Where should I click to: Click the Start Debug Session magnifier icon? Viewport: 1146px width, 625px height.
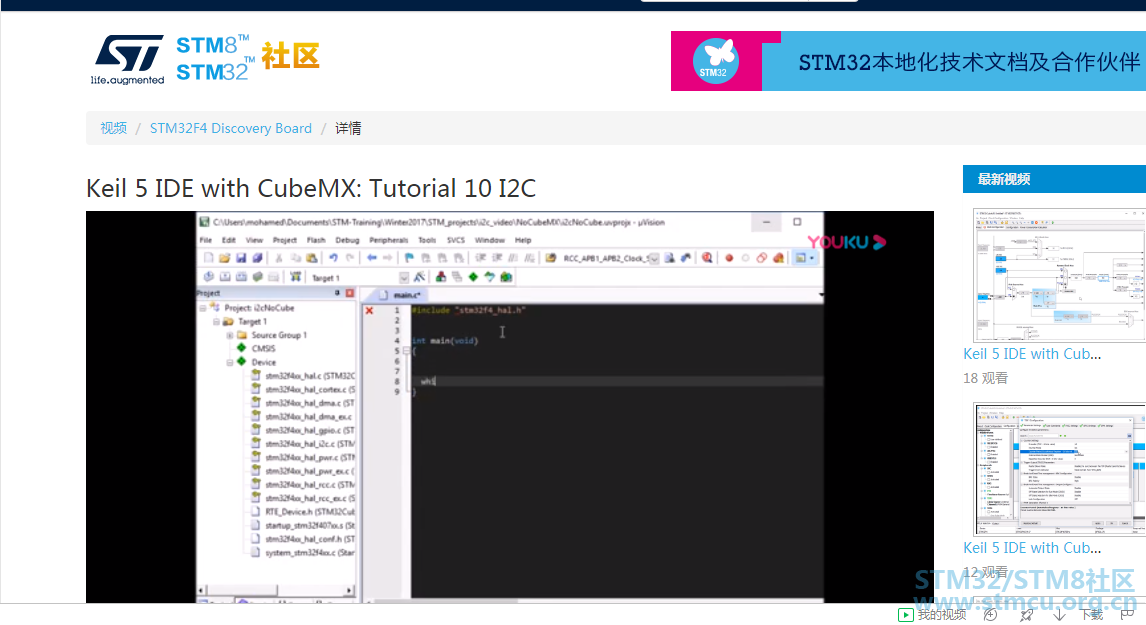click(x=707, y=258)
